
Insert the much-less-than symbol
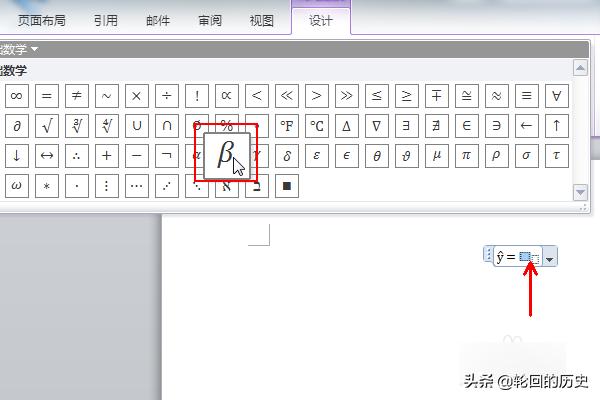point(287,96)
